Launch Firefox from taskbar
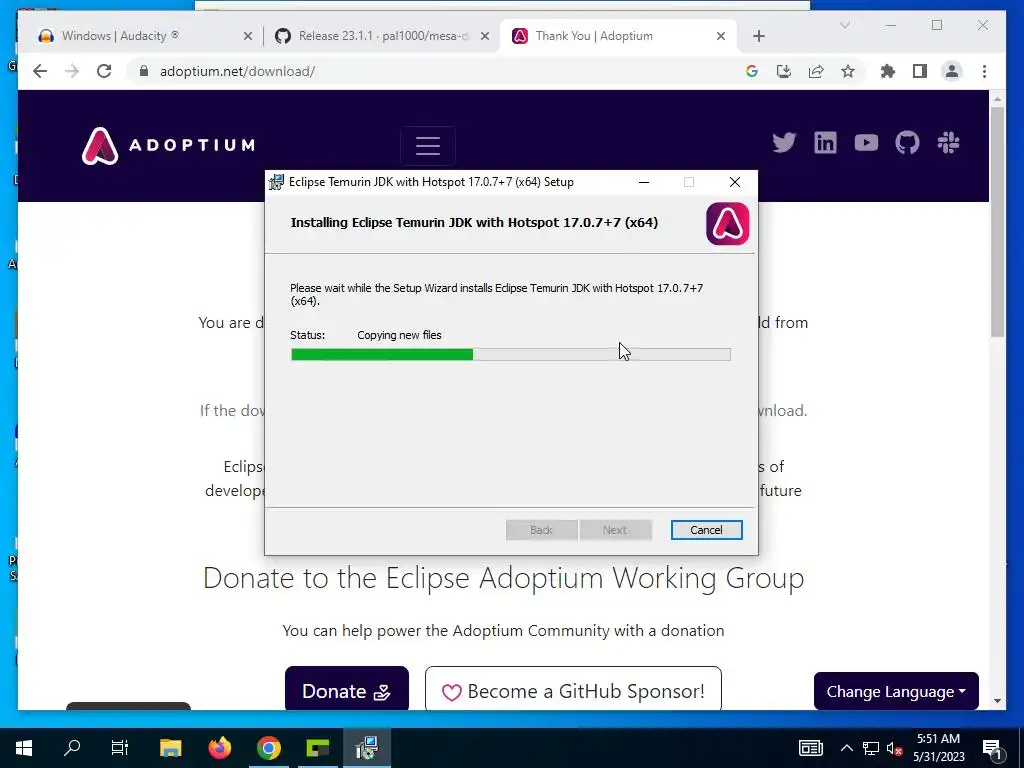 pyautogui.click(x=219, y=748)
